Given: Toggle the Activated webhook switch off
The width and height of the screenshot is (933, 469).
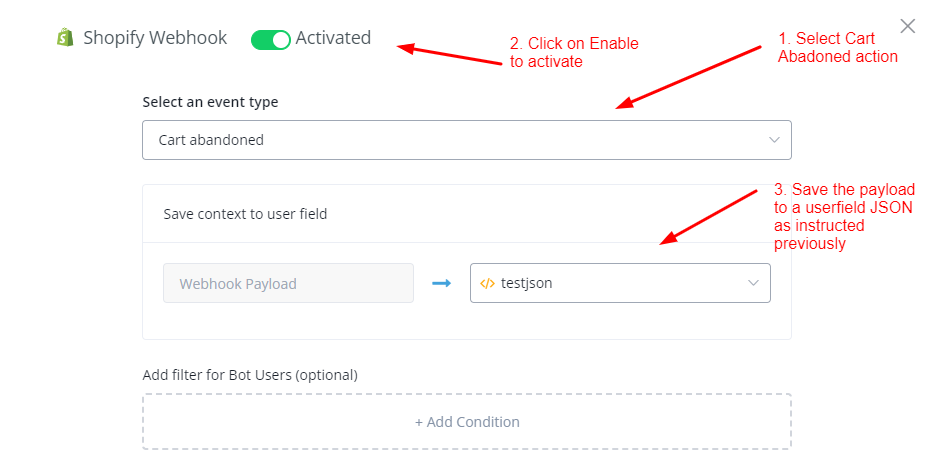Looking at the screenshot, I should (270, 39).
